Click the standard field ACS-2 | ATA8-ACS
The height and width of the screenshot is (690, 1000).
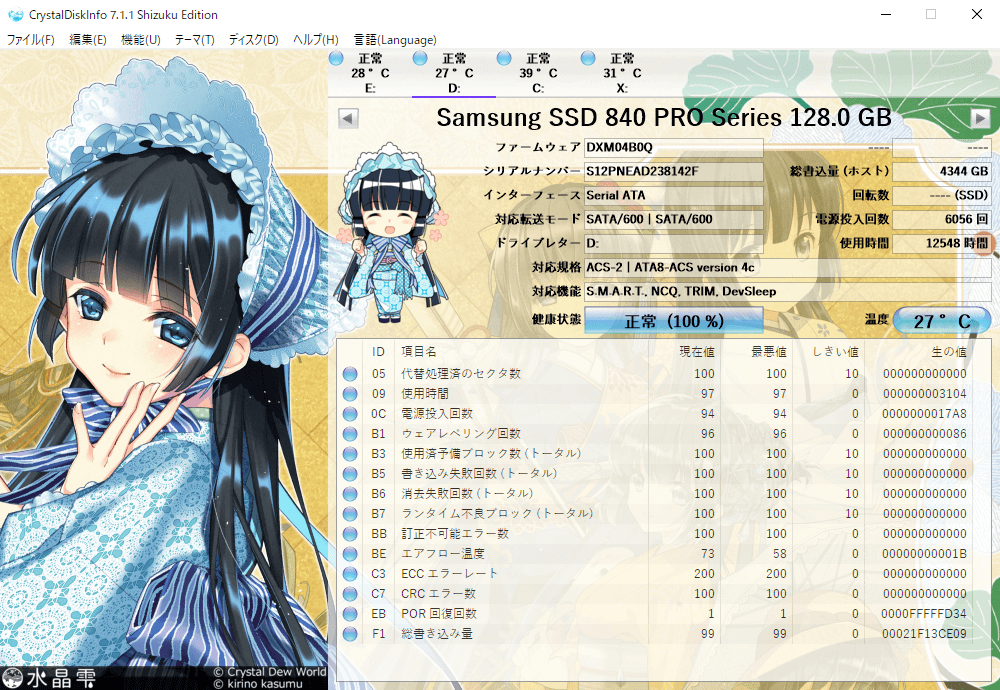point(788,267)
